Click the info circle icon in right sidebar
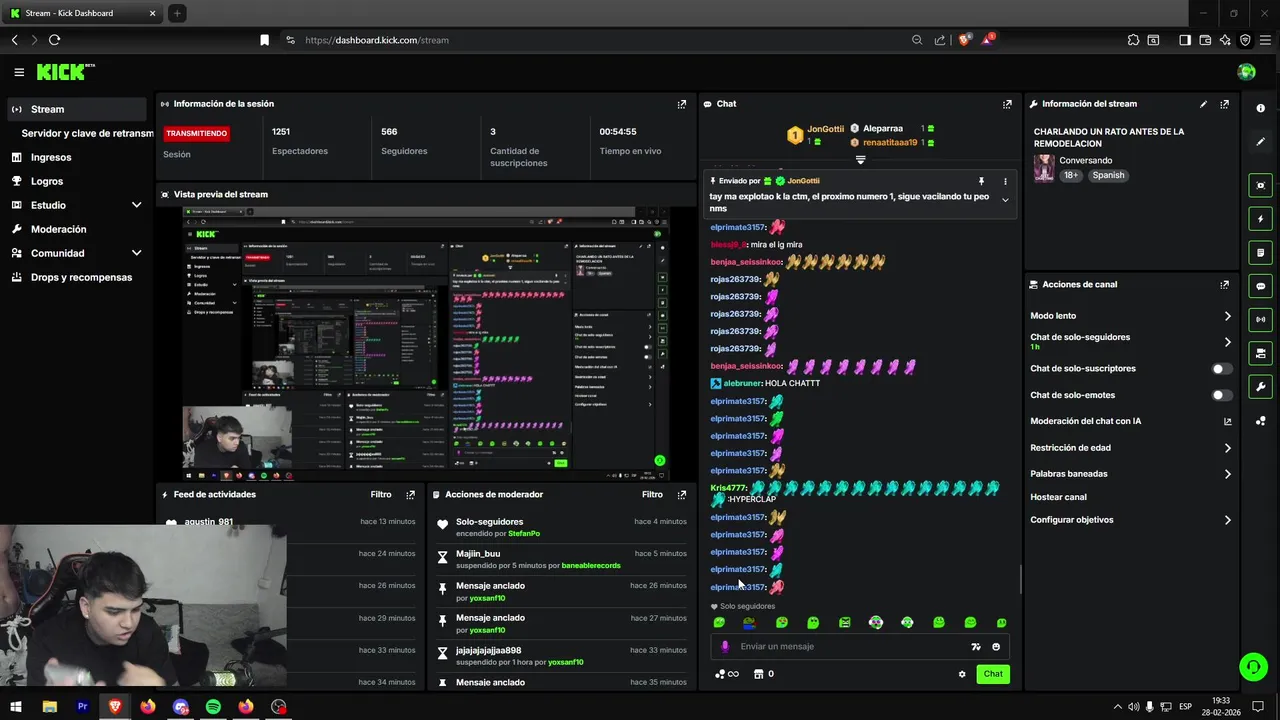Viewport: 1280px width, 720px height. 1260,108
